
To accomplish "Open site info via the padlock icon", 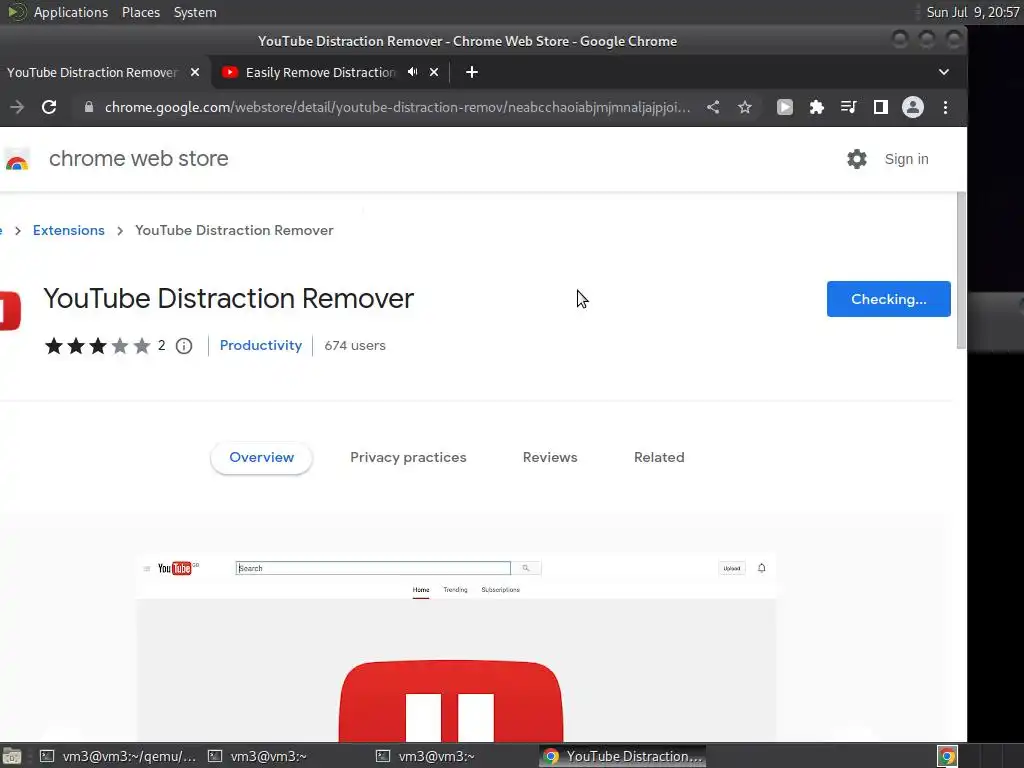I will [x=89, y=107].
